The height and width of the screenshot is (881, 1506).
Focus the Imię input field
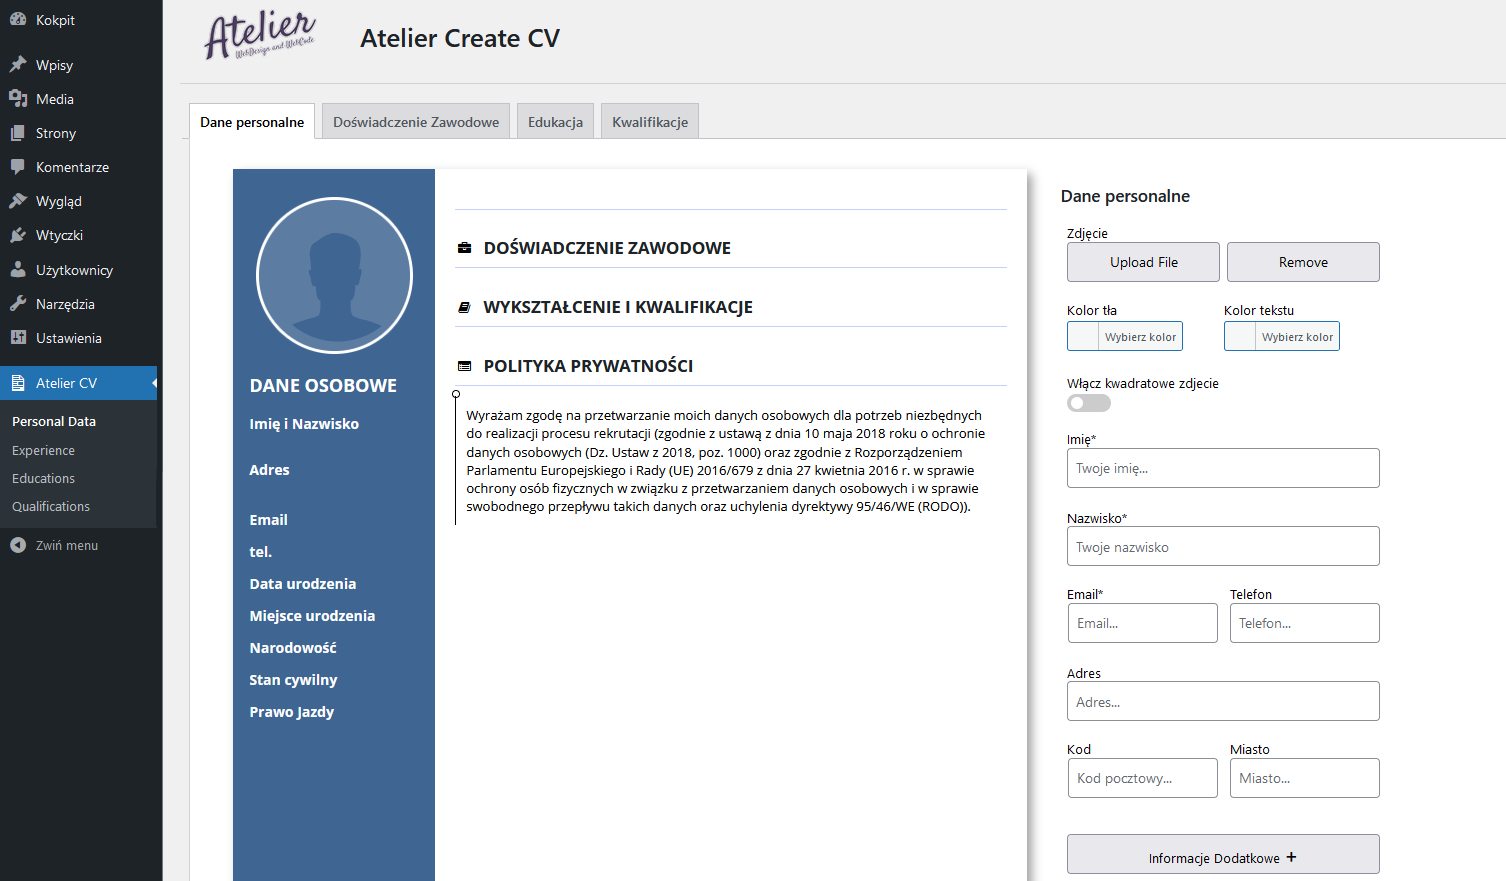pos(1223,468)
